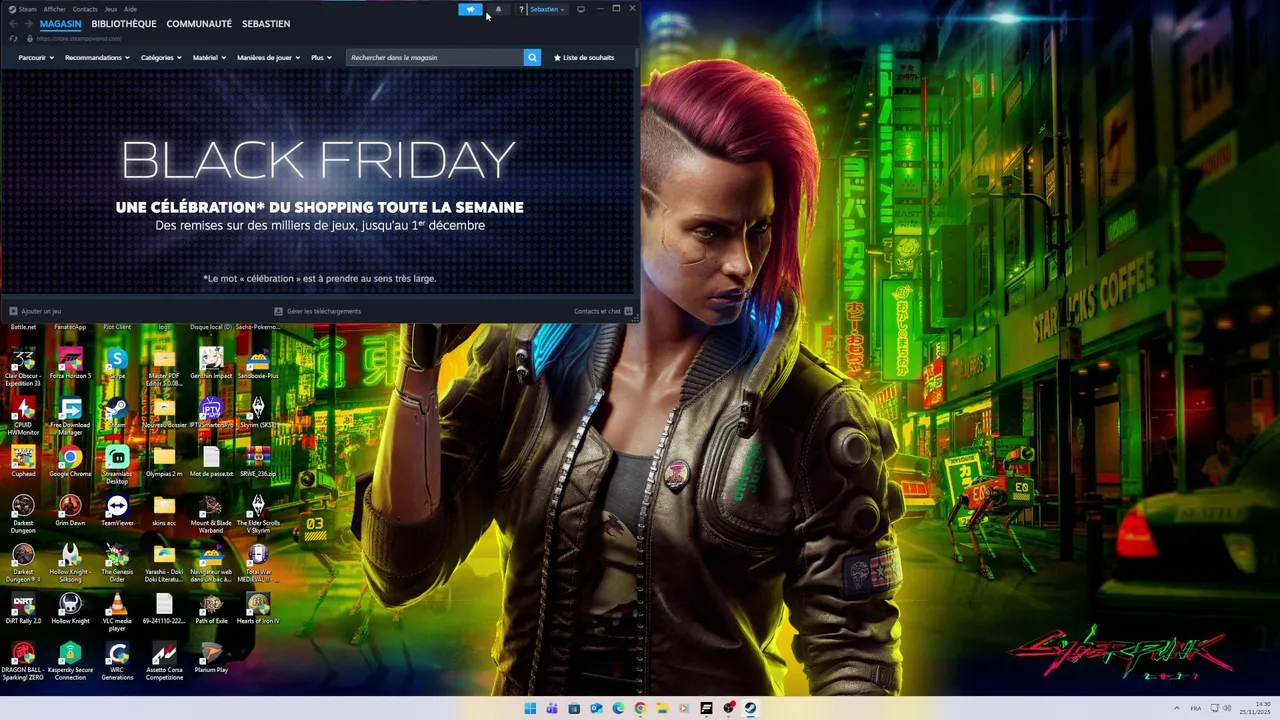Image resolution: width=1280 pixels, height=720 pixels.
Task: Select the Hearts of Iron IV icon
Action: click(x=258, y=608)
